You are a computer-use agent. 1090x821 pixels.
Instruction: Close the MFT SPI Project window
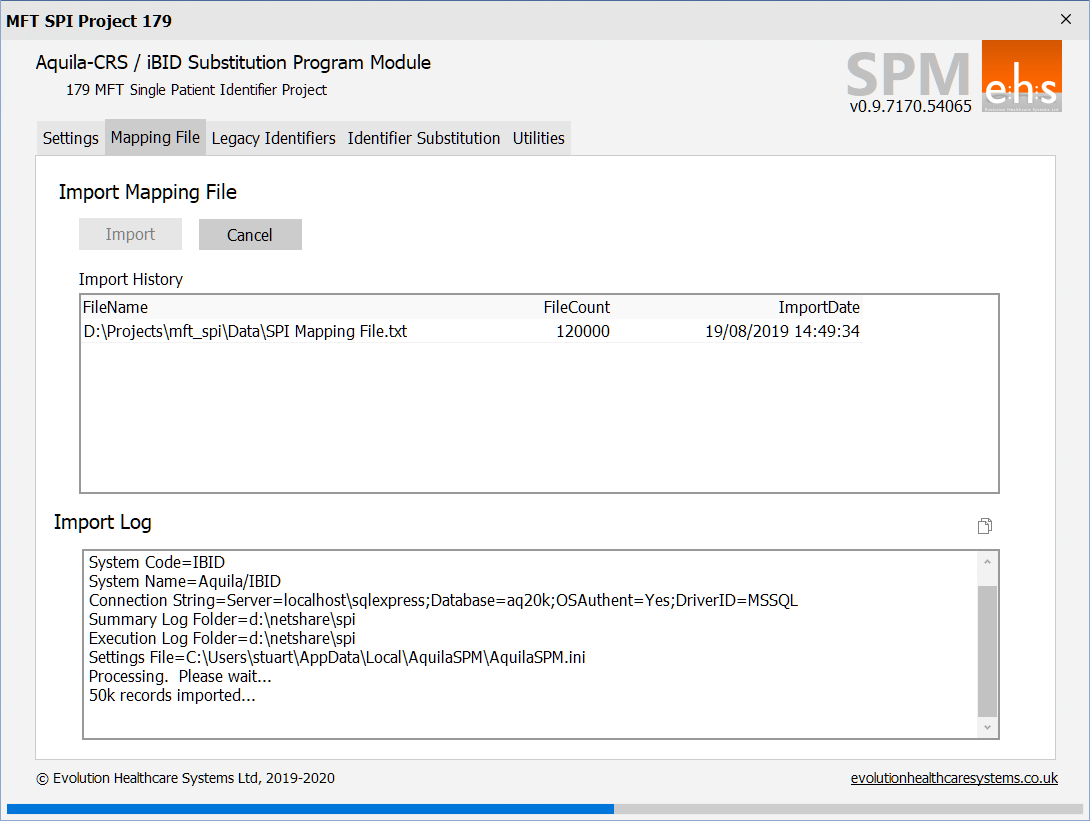pyautogui.click(x=1066, y=20)
